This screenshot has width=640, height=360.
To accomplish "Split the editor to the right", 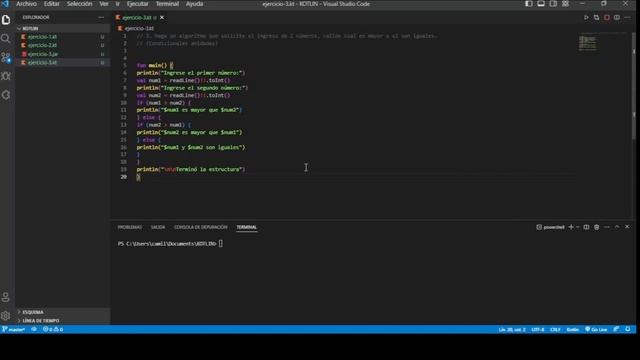I will click(x=617, y=18).
